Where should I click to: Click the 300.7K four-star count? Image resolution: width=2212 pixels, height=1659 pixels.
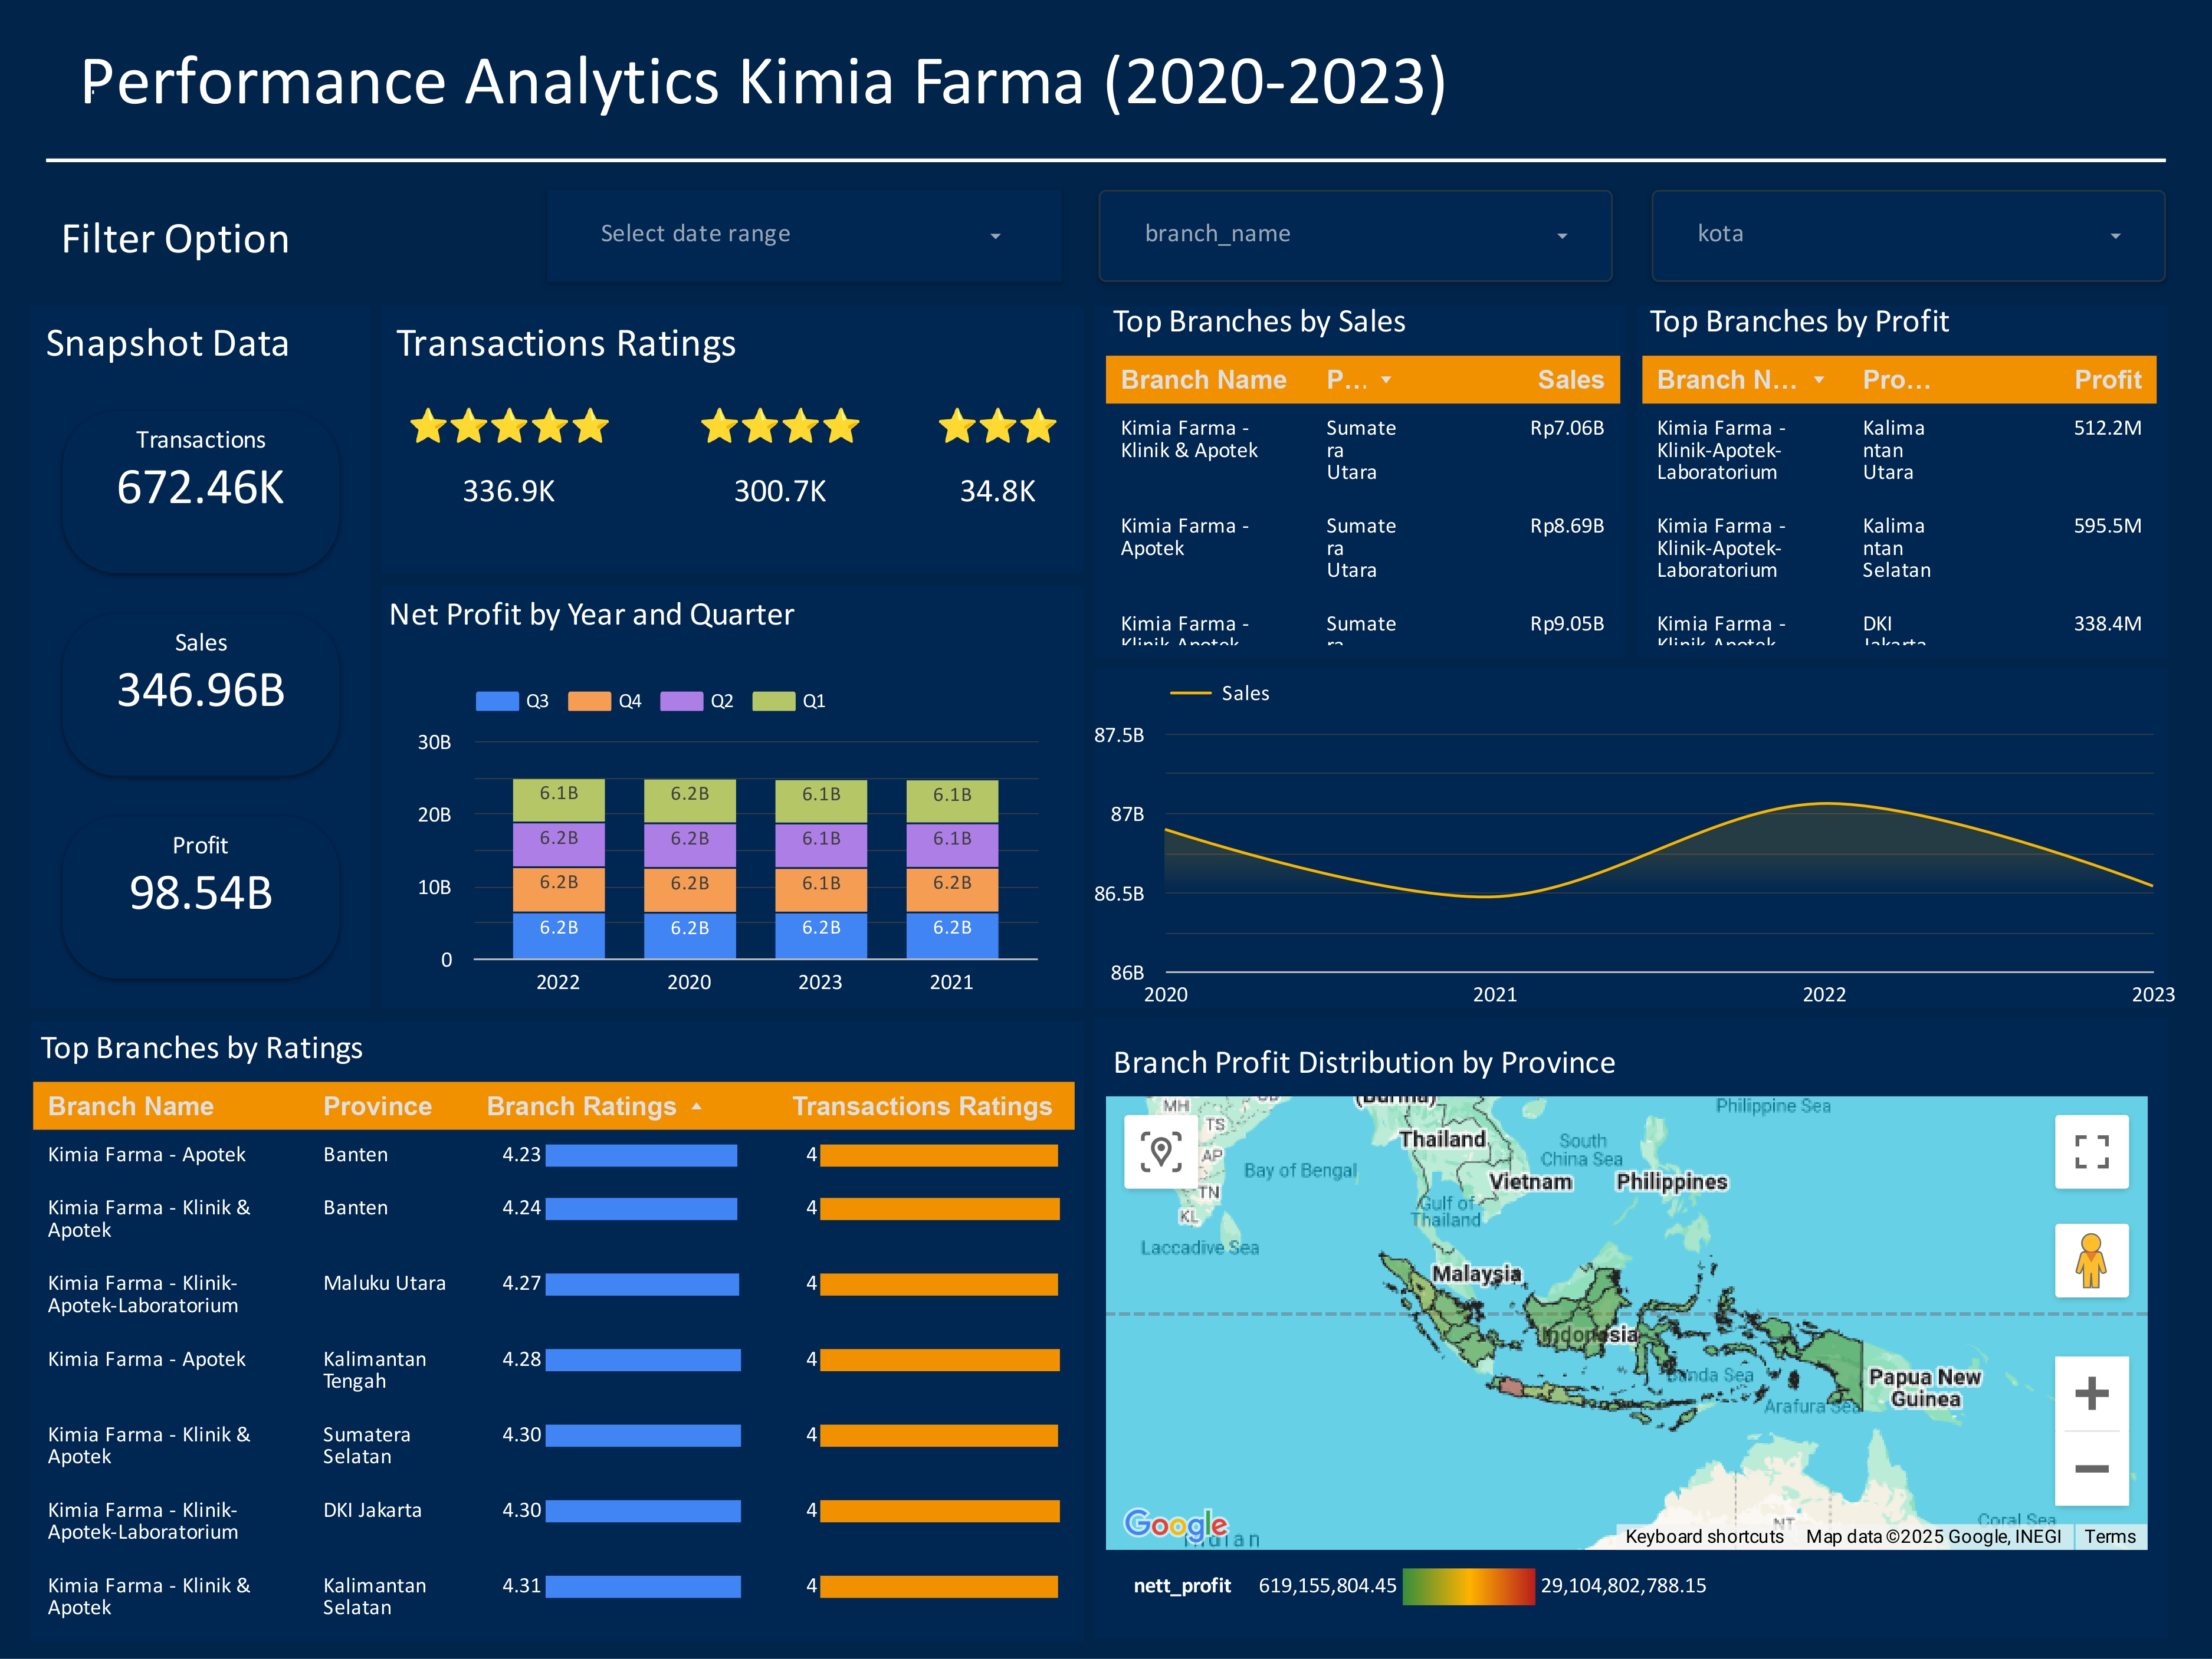click(780, 491)
